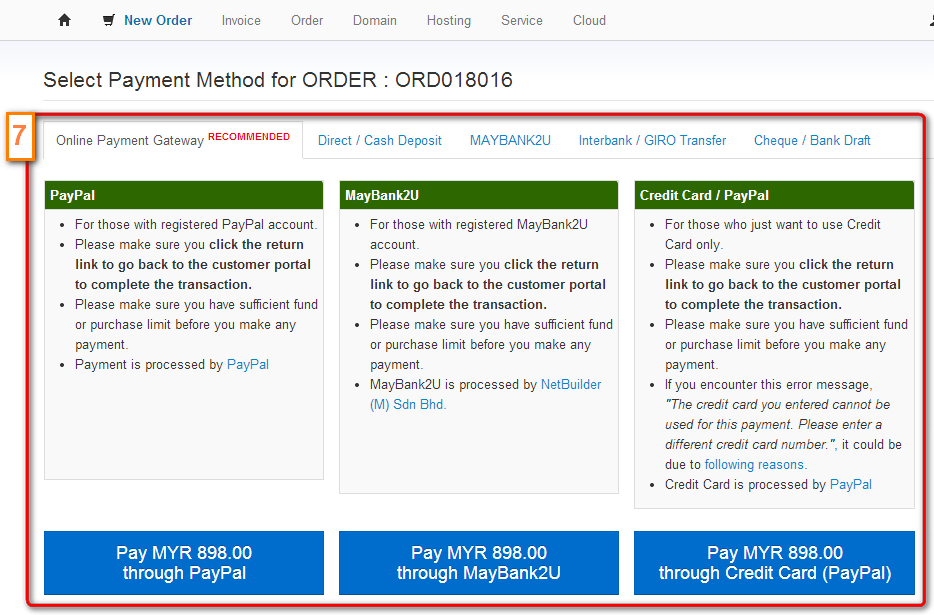The width and height of the screenshot is (934, 615).
Task: Switch to Cheque / Bank Draft tab
Action: pyautogui.click(x=812, y=141)
